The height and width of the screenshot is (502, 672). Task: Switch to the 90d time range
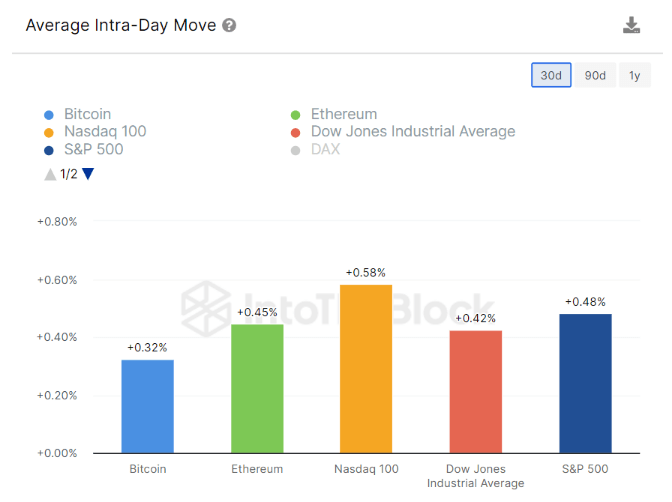click(x=595, y=75)
